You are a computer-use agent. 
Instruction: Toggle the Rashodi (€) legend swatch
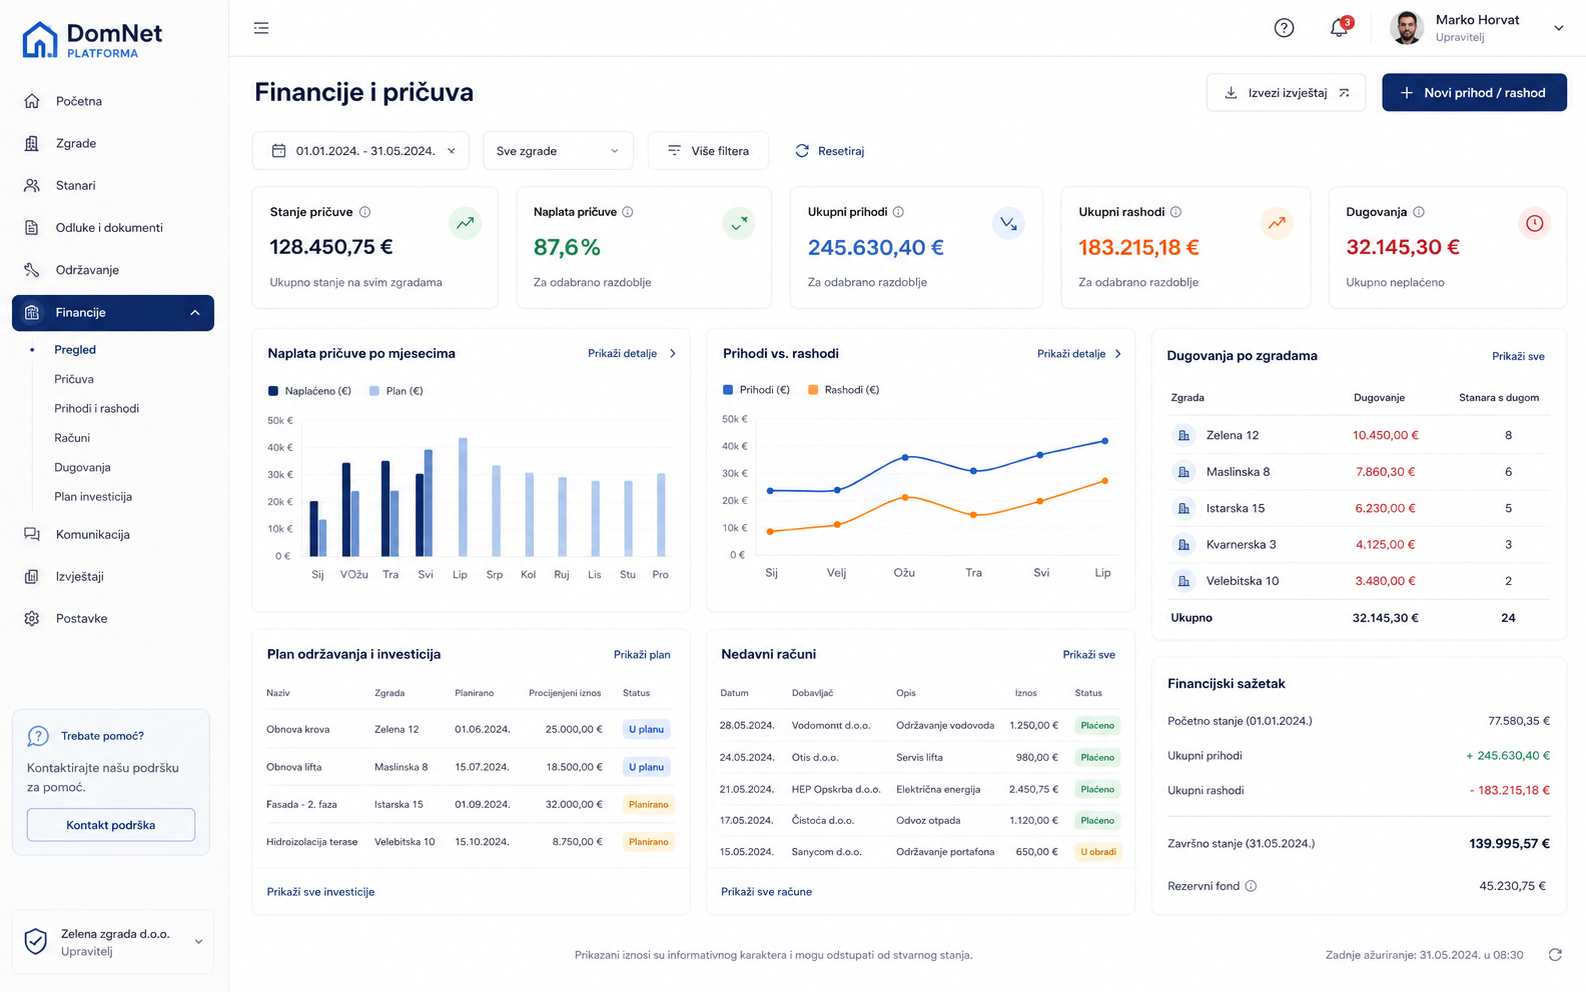tap(813, 390)
